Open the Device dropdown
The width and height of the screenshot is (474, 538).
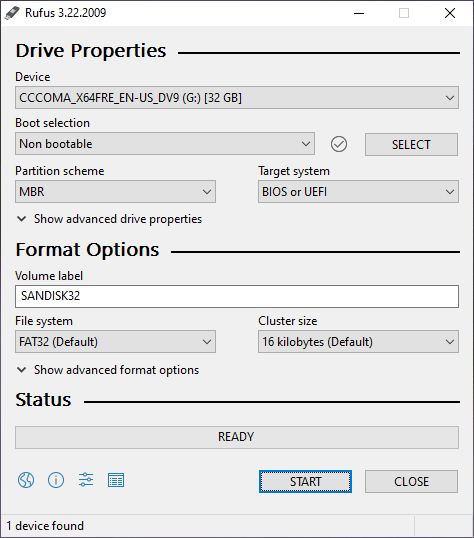point(237,98)
